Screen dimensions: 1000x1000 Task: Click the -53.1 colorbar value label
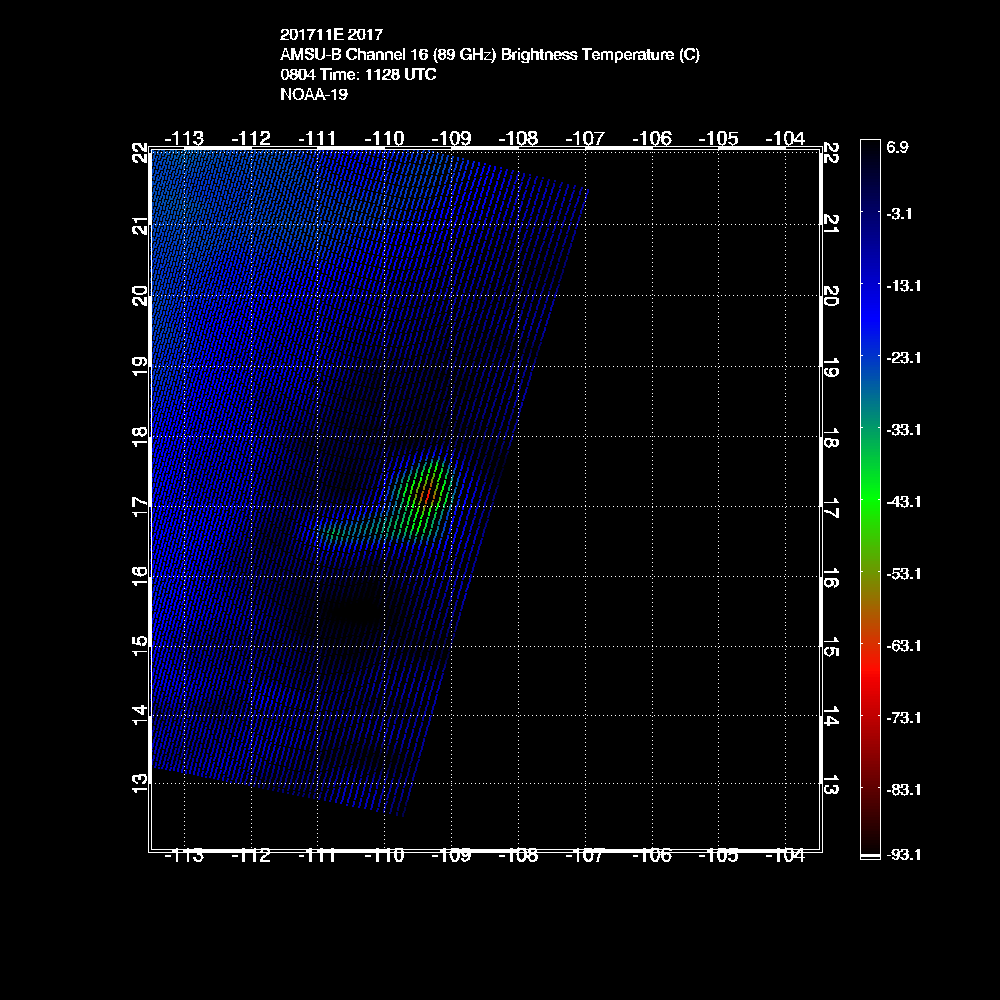click(907, 573)
